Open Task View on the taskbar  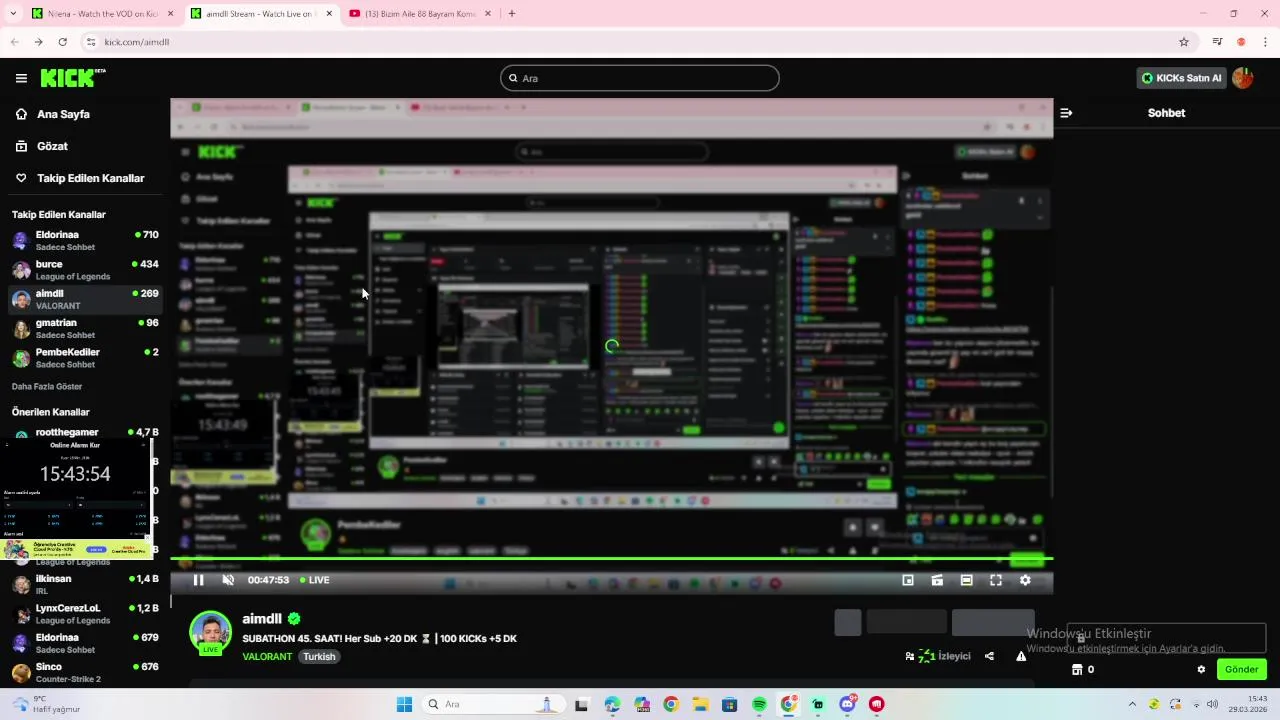point(582,704)
